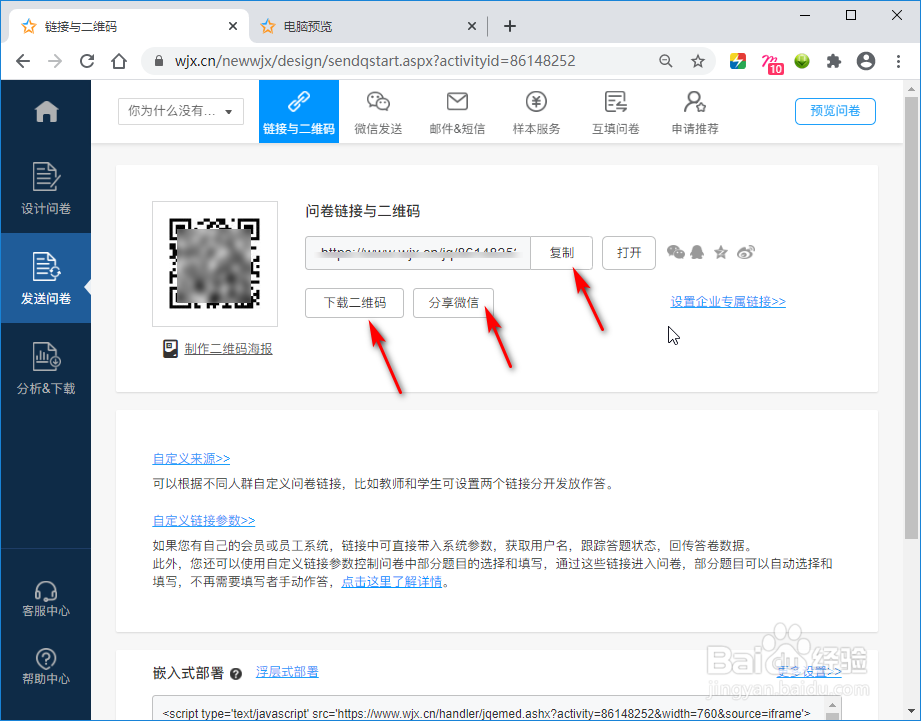Image resolution: width=921 pixels, height=721 pixels.
Task: Select the 链接与二维码 tab
Action: 298,111
